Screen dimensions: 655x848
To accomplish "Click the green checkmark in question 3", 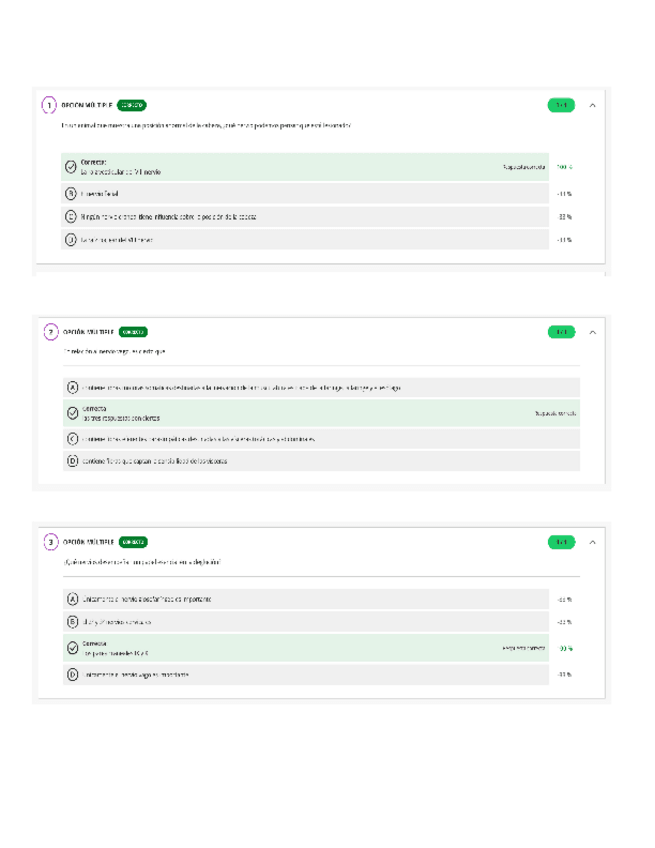I will pyautogui.click(x=72, y=647).
